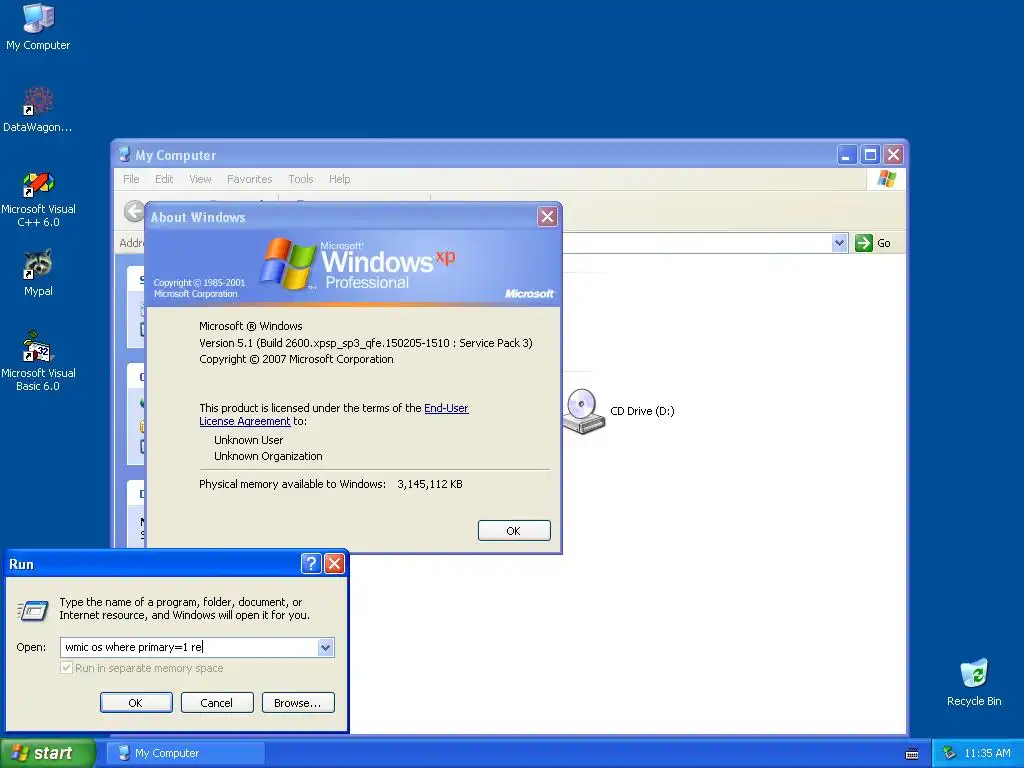Click the Unknown User text
Viewport: 1024px width, 768px height.
248,440
